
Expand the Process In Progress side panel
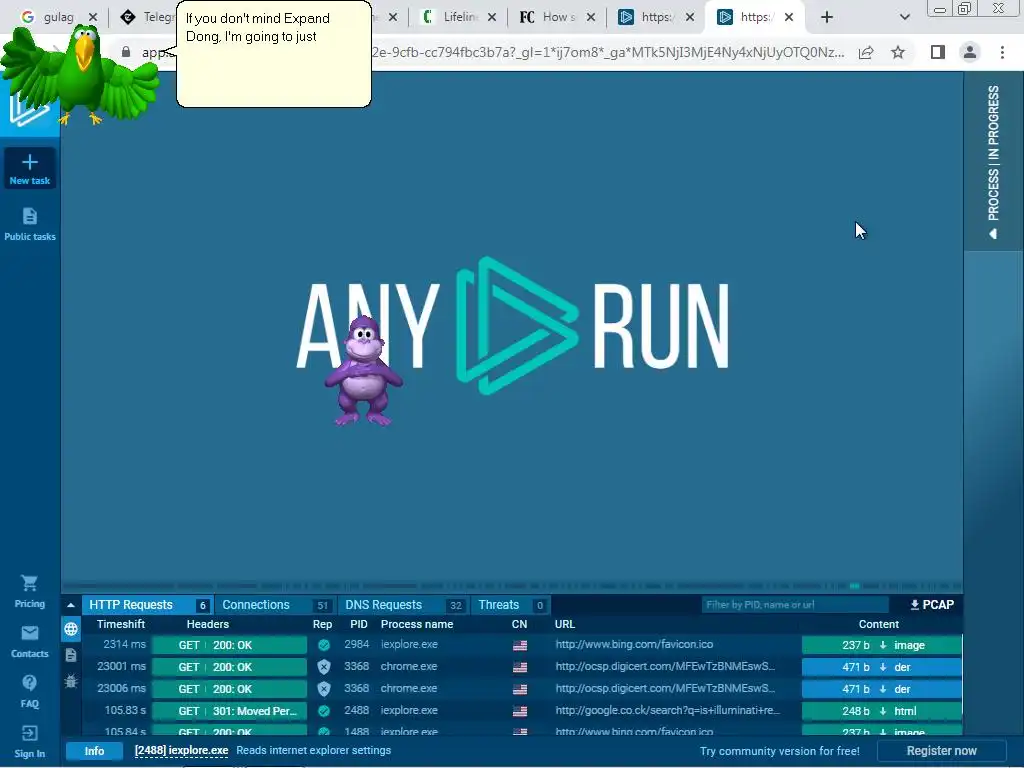click(x=993, y=162)
